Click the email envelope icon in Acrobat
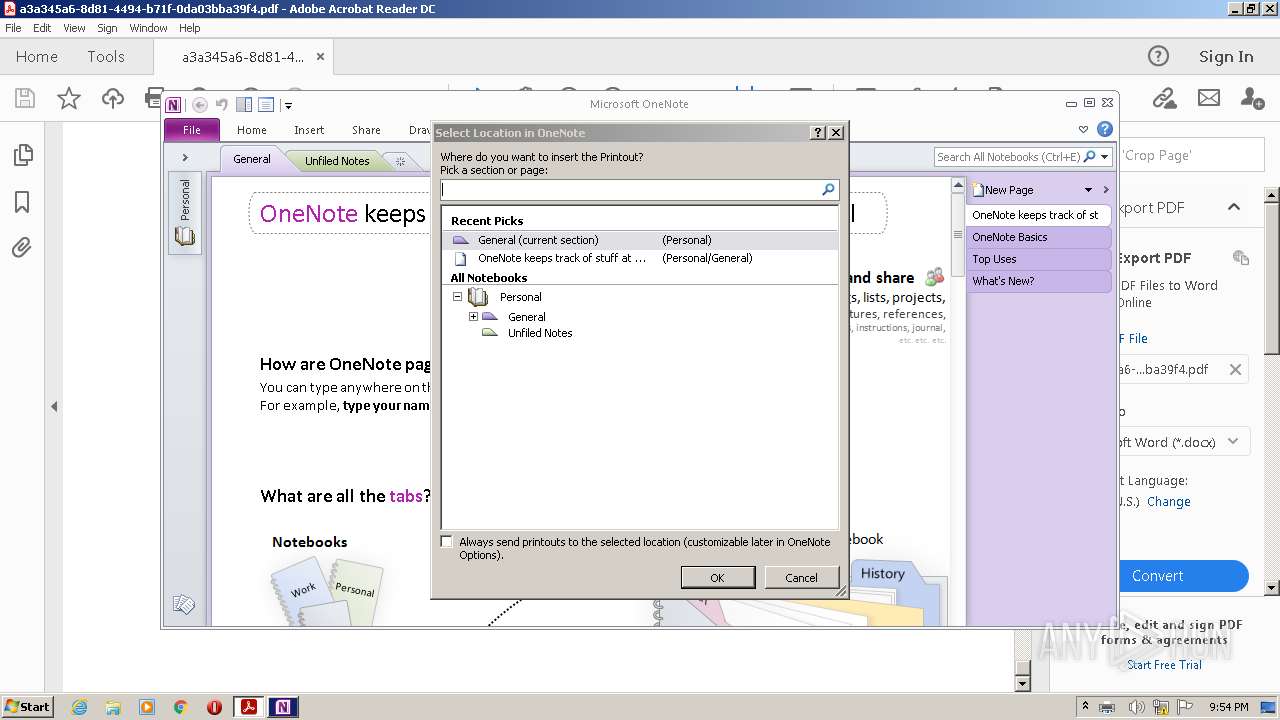Image resolution: width=1280 pixels, height=720 pixels. click(x=1209, y=98)
